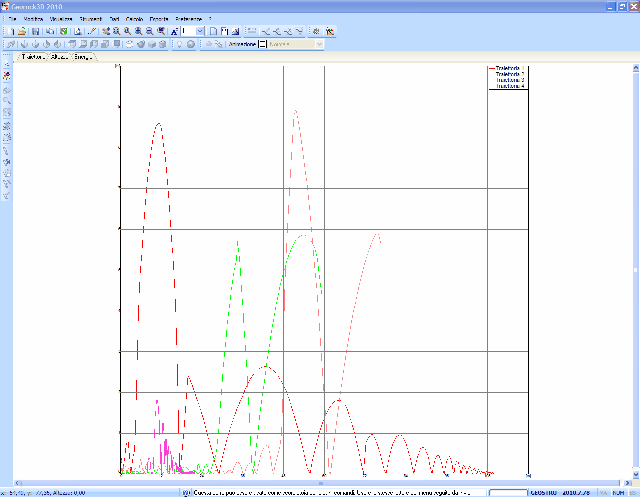Click the running figure icon in sidebar
640x497 pixels.
coord(7,162)
